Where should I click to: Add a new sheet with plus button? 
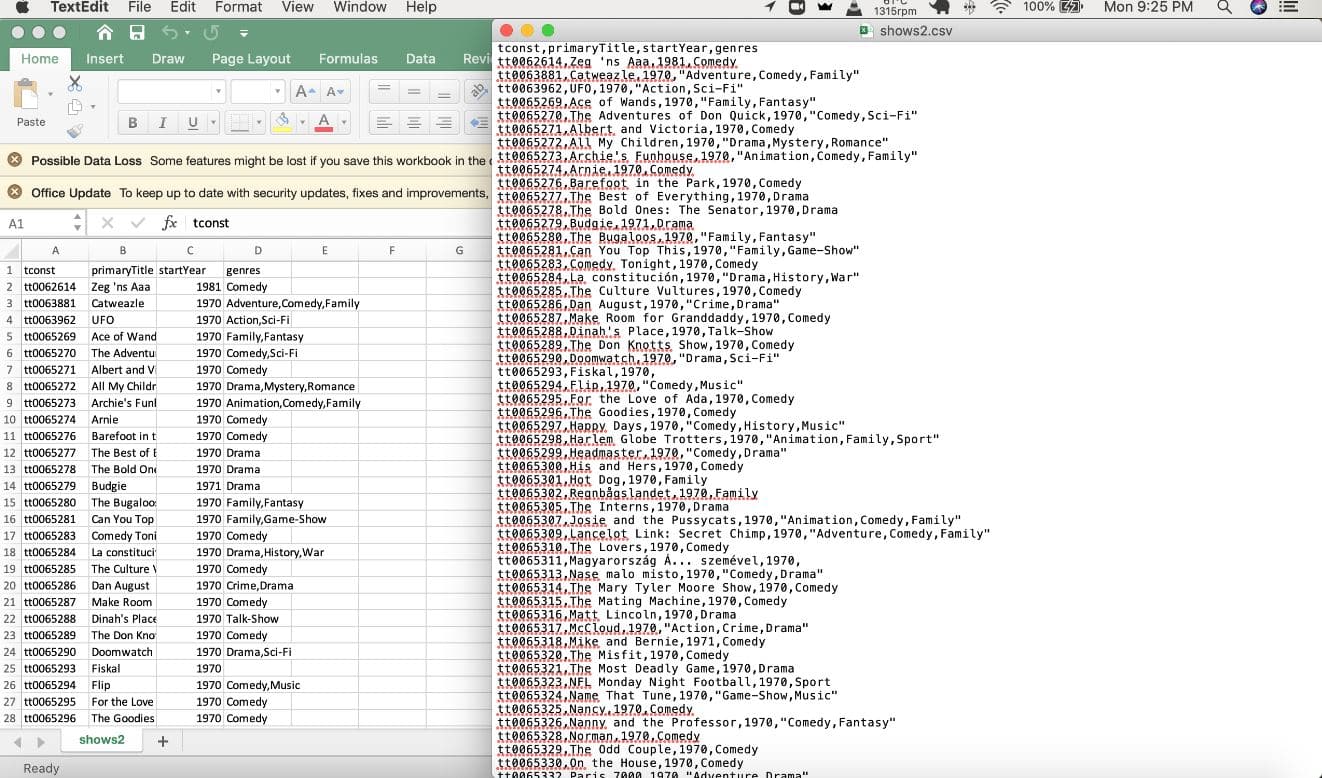[x=163, y=741]
